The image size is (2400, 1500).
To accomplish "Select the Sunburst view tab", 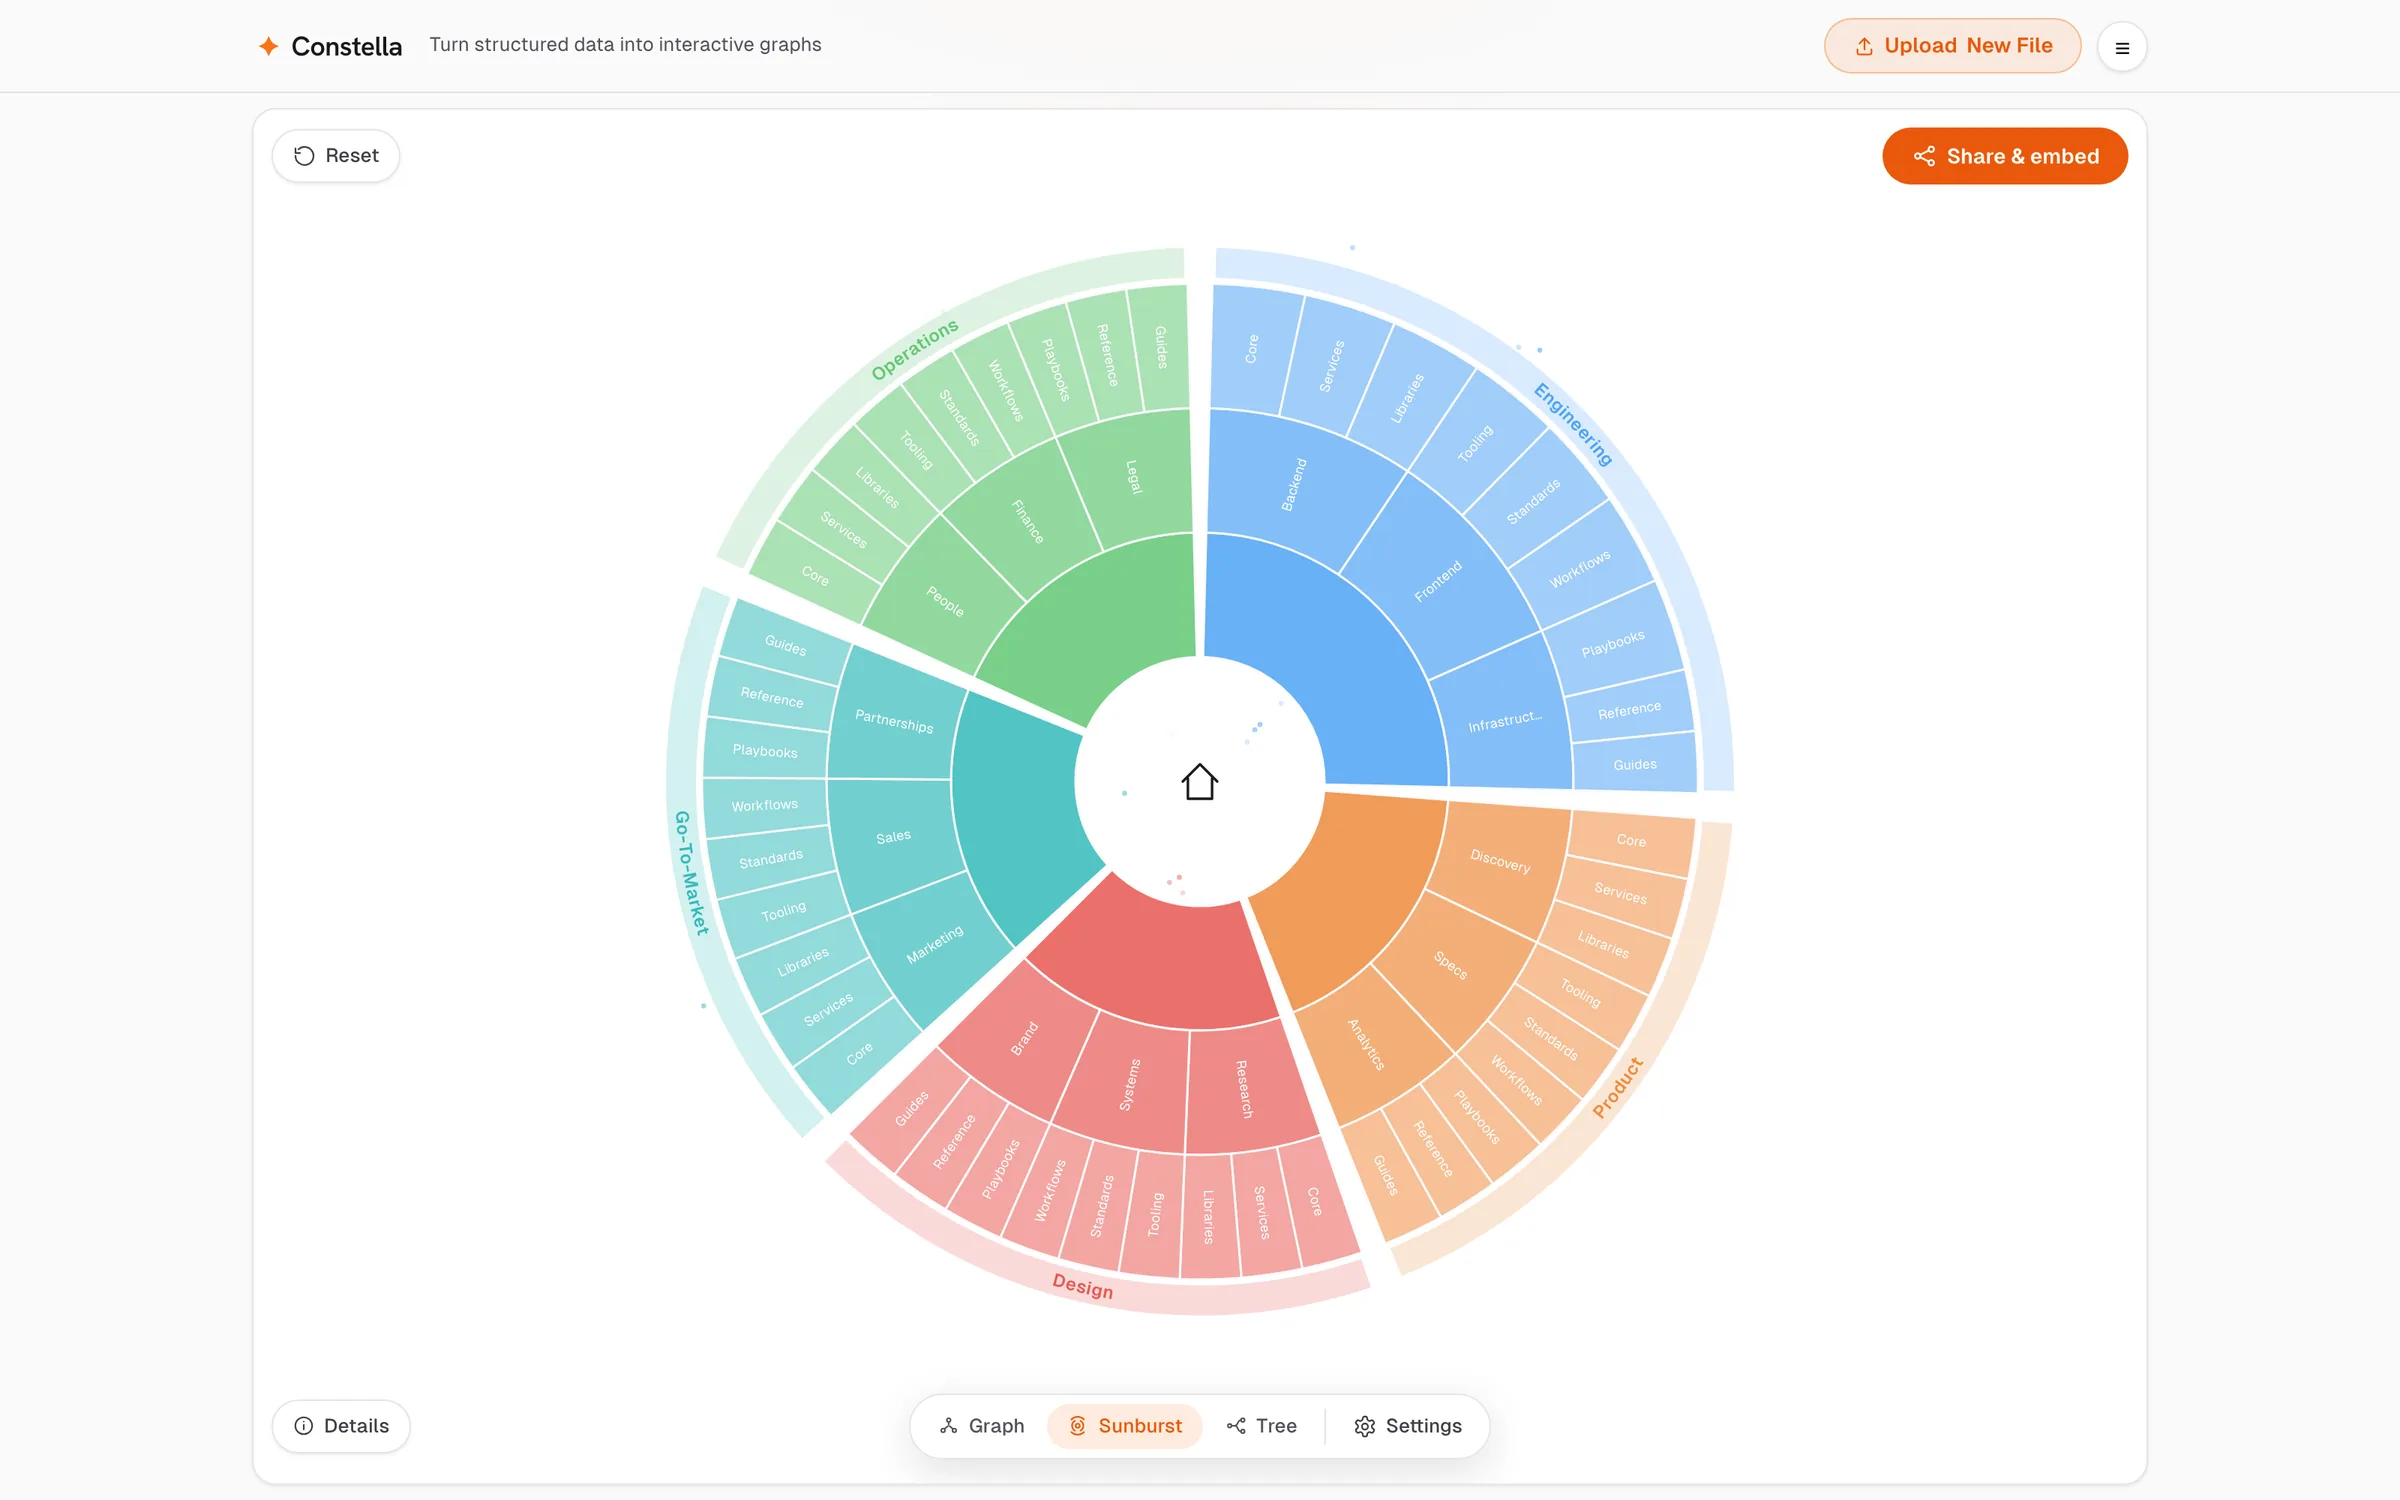I will click(x=1125, y=1426).
